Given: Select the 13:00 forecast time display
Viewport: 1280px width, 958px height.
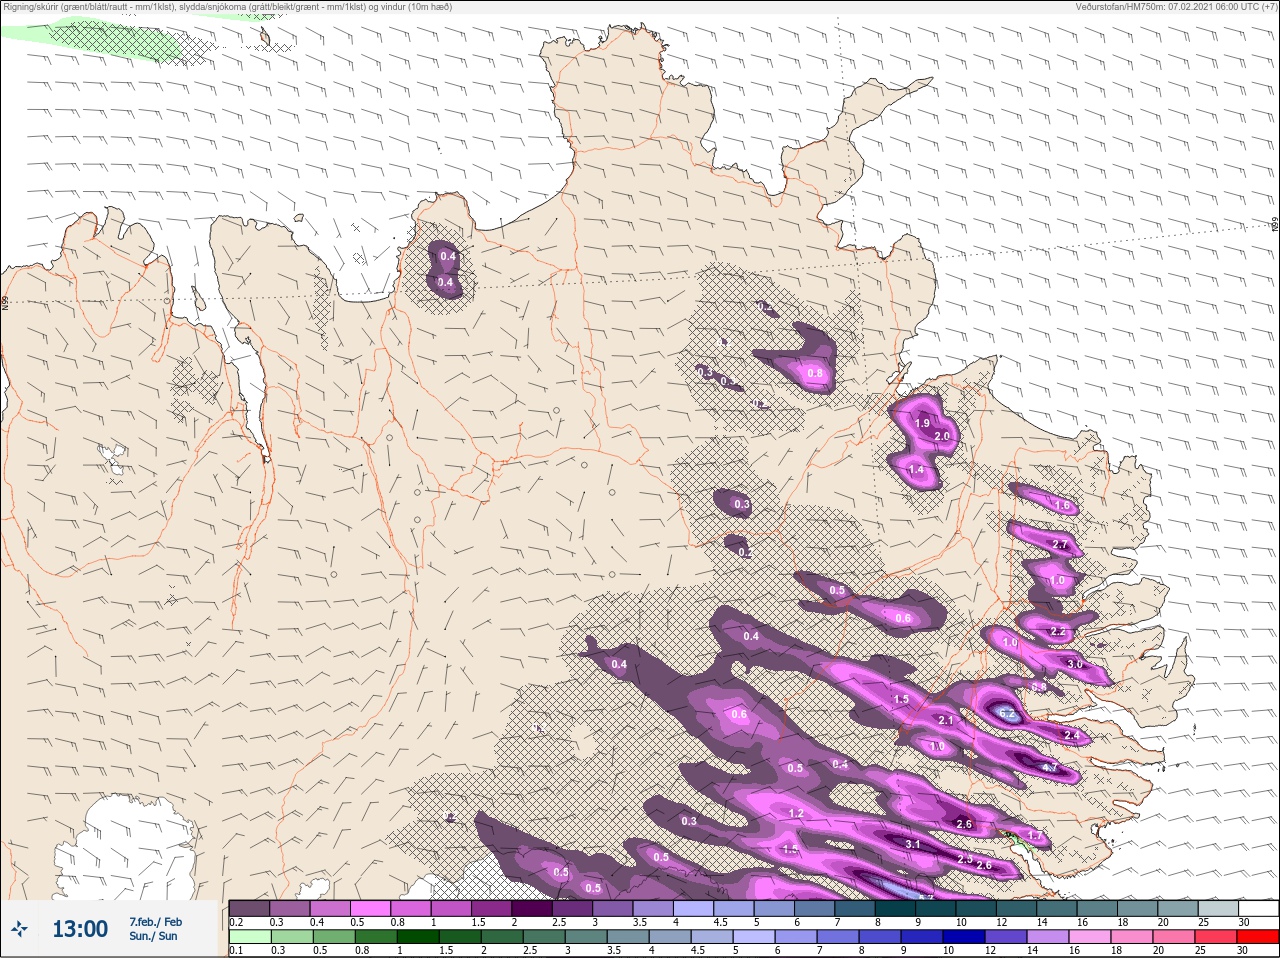Looking at the screenshot, I should [x=80, y=929].
